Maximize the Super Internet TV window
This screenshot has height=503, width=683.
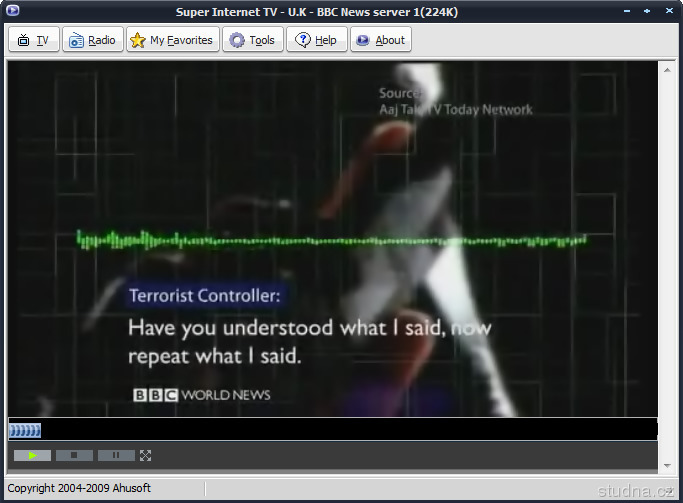pos(648,11)
